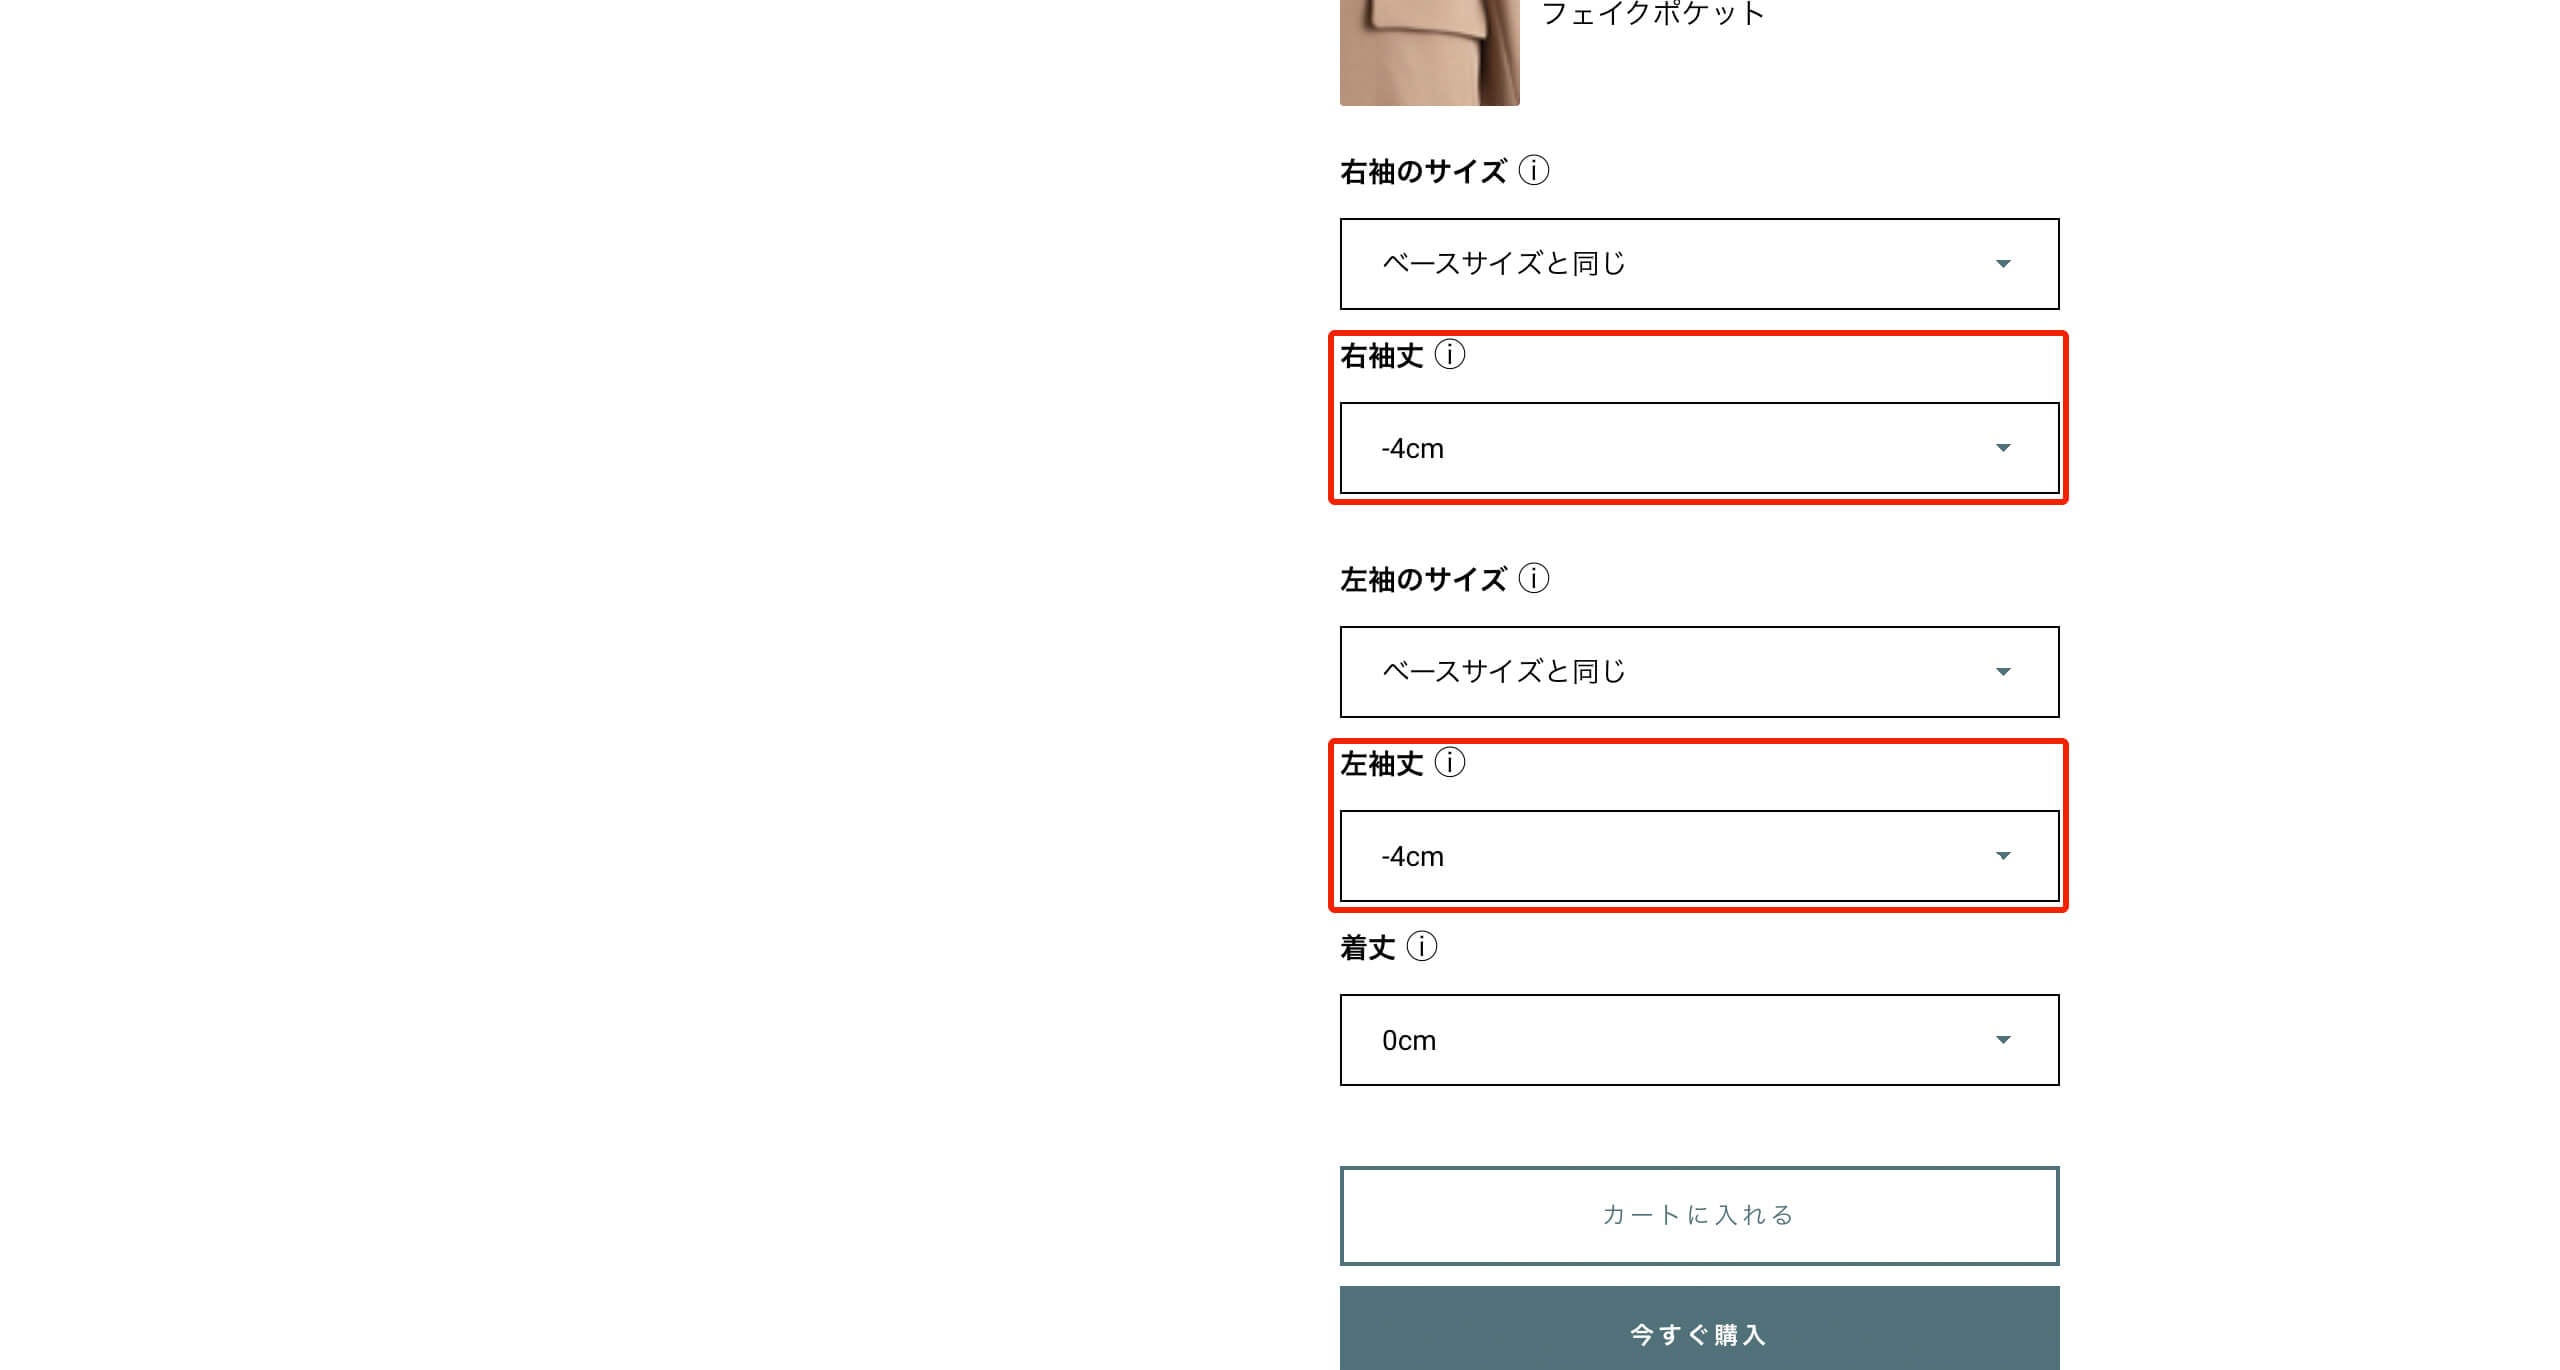Click the dropdown arrow for 右袖丈
The width and height of the screenshot is (2560, 1370).
point(2003,447)
